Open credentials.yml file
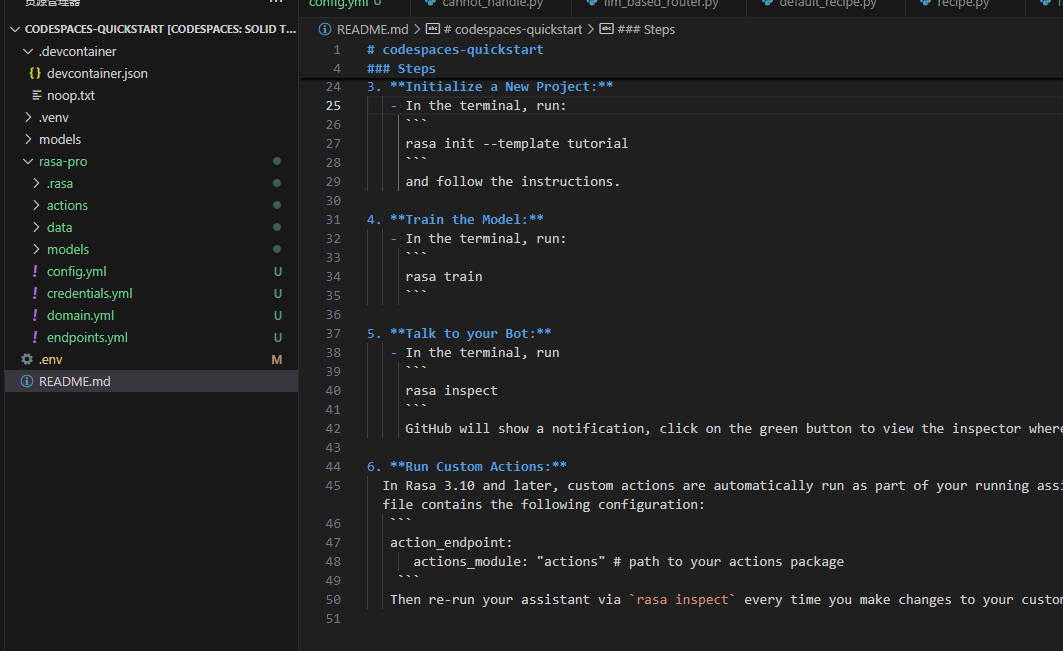The width and height of the screenshot is (1063, 651). pyautogui.click(x=89, y=293)
